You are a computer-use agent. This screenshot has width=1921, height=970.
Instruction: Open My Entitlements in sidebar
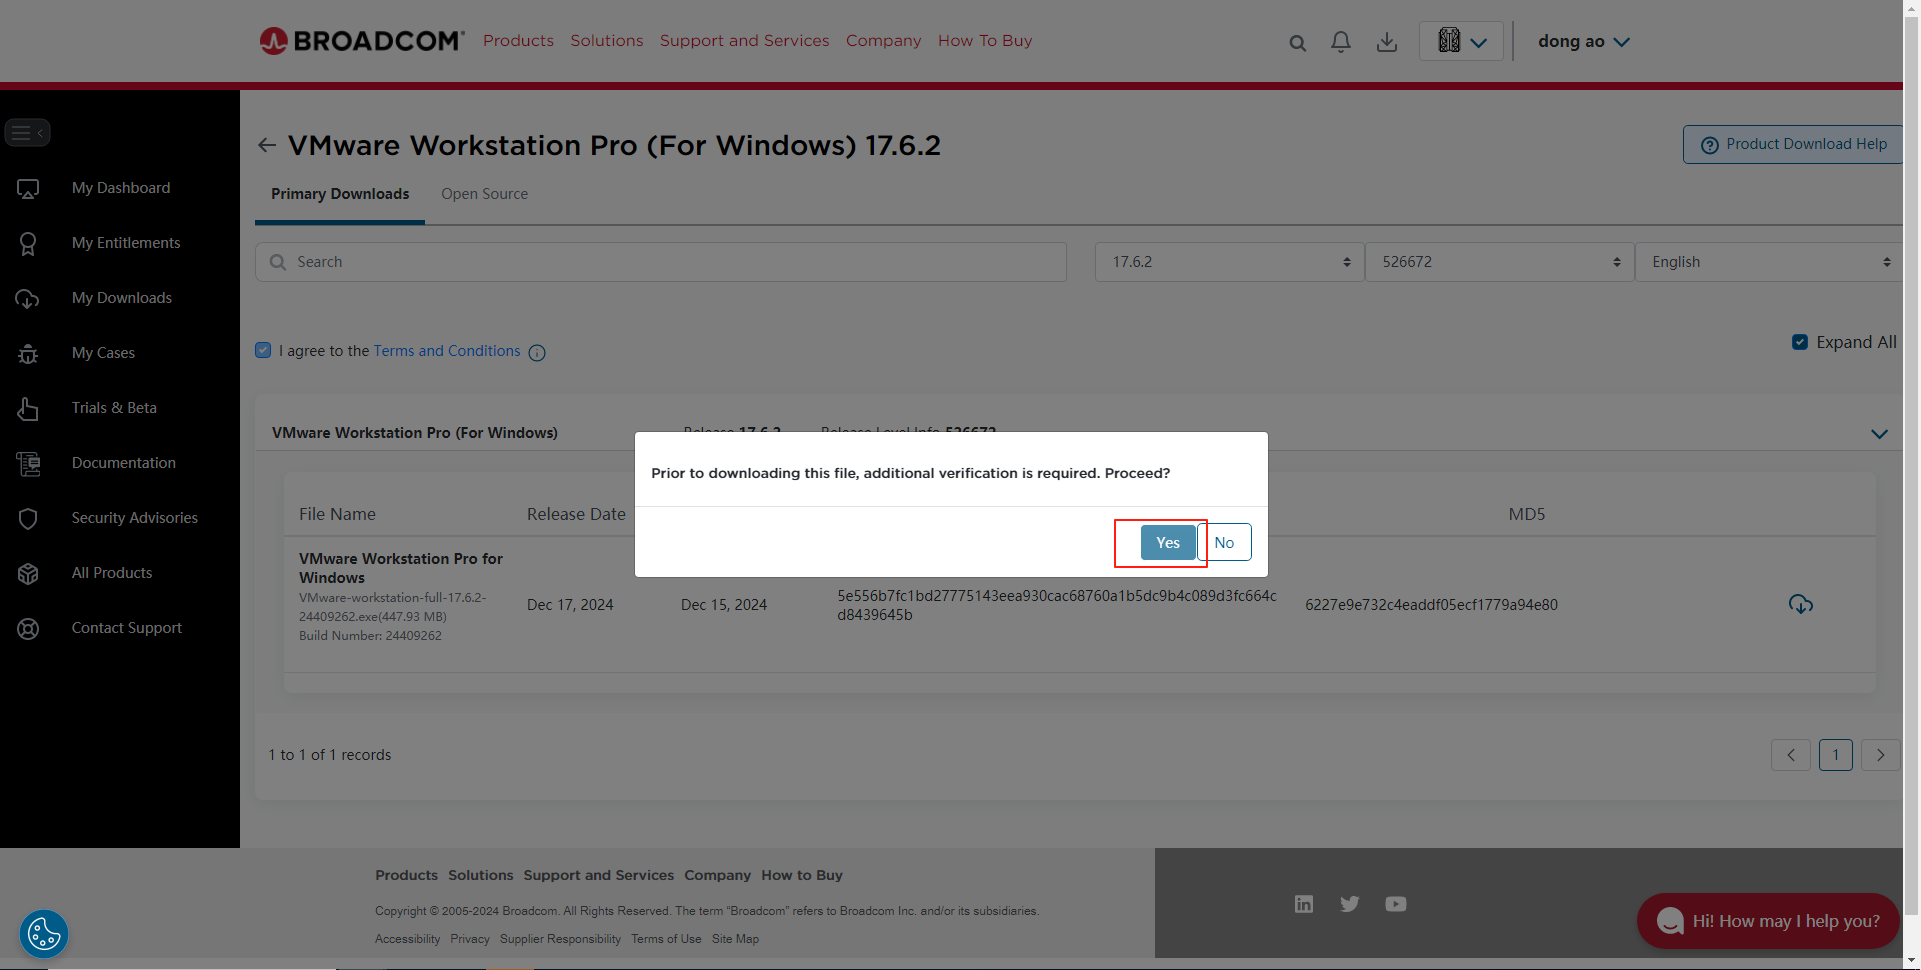pos(126,243)
